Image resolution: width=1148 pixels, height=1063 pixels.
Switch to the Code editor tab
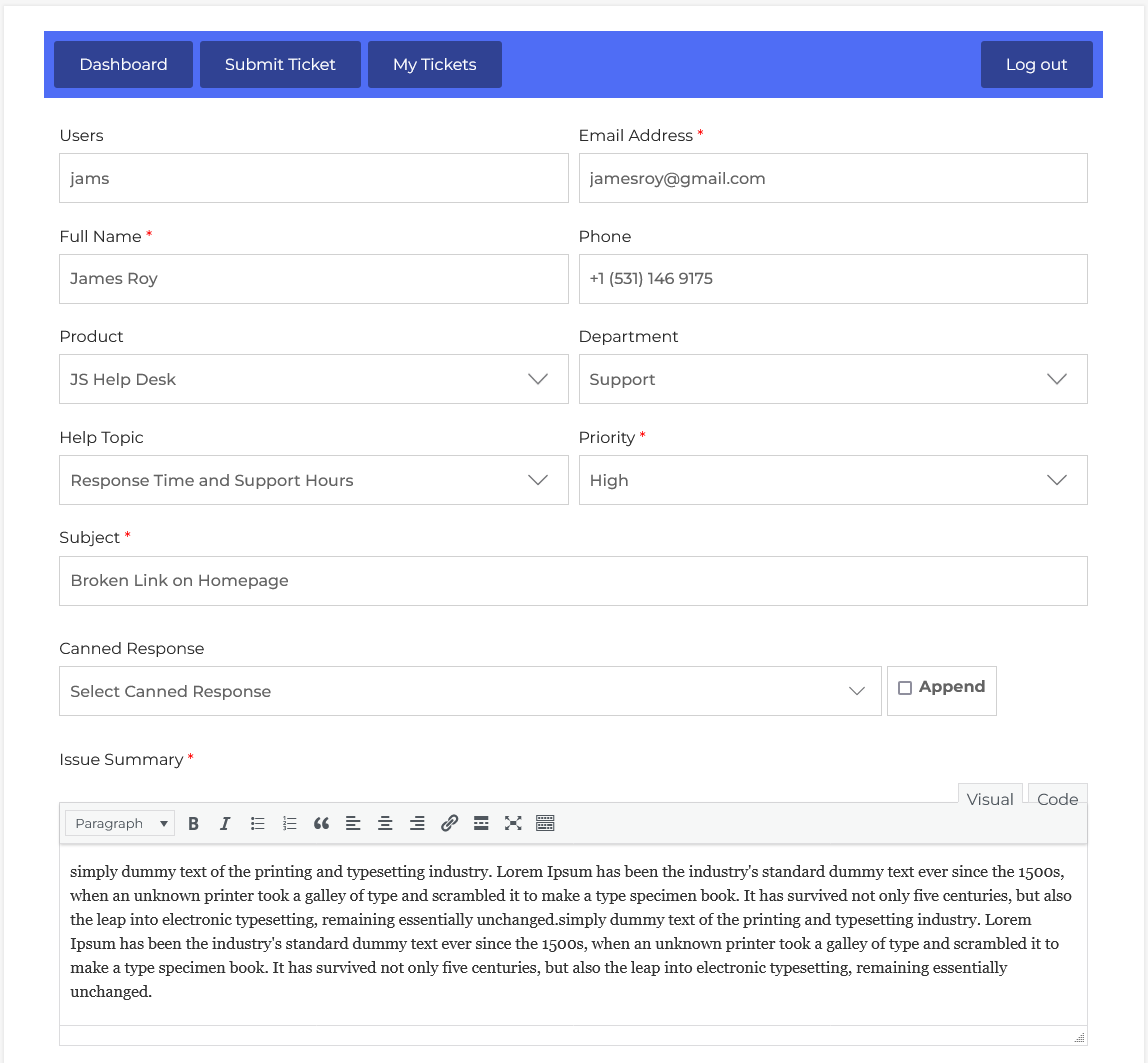[1057, 799]
